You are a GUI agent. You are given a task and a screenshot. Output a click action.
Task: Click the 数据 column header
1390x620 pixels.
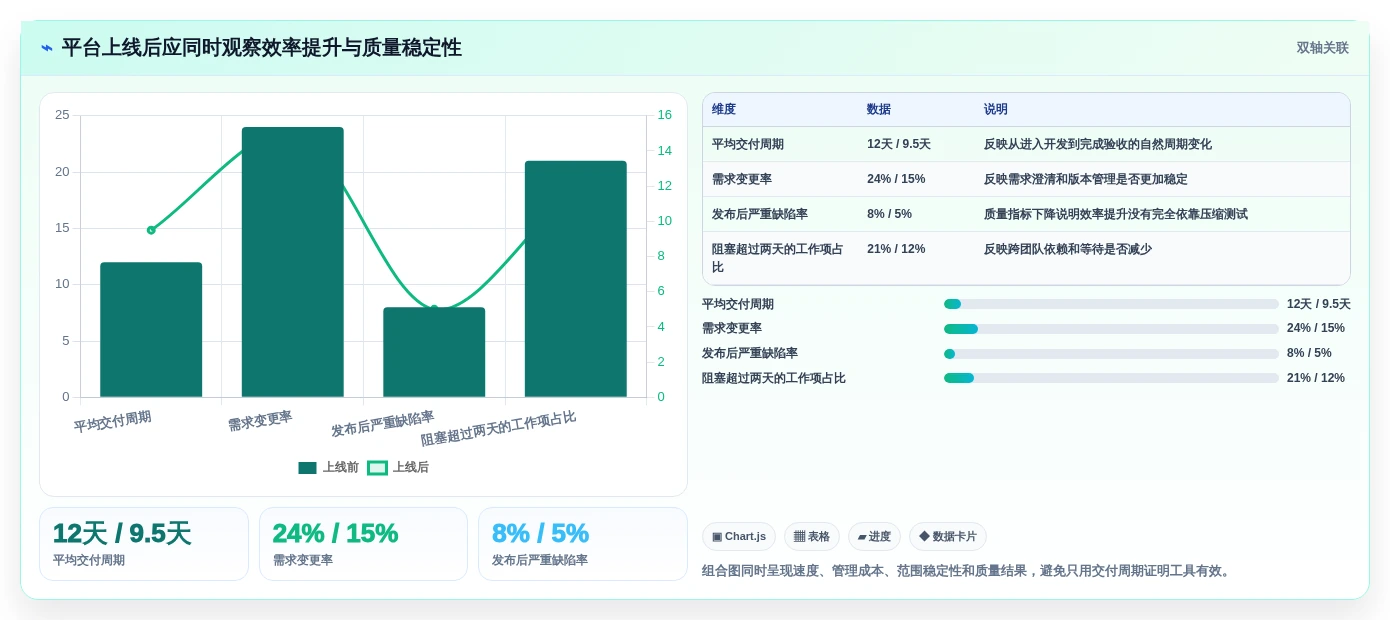tap(879, 109)
